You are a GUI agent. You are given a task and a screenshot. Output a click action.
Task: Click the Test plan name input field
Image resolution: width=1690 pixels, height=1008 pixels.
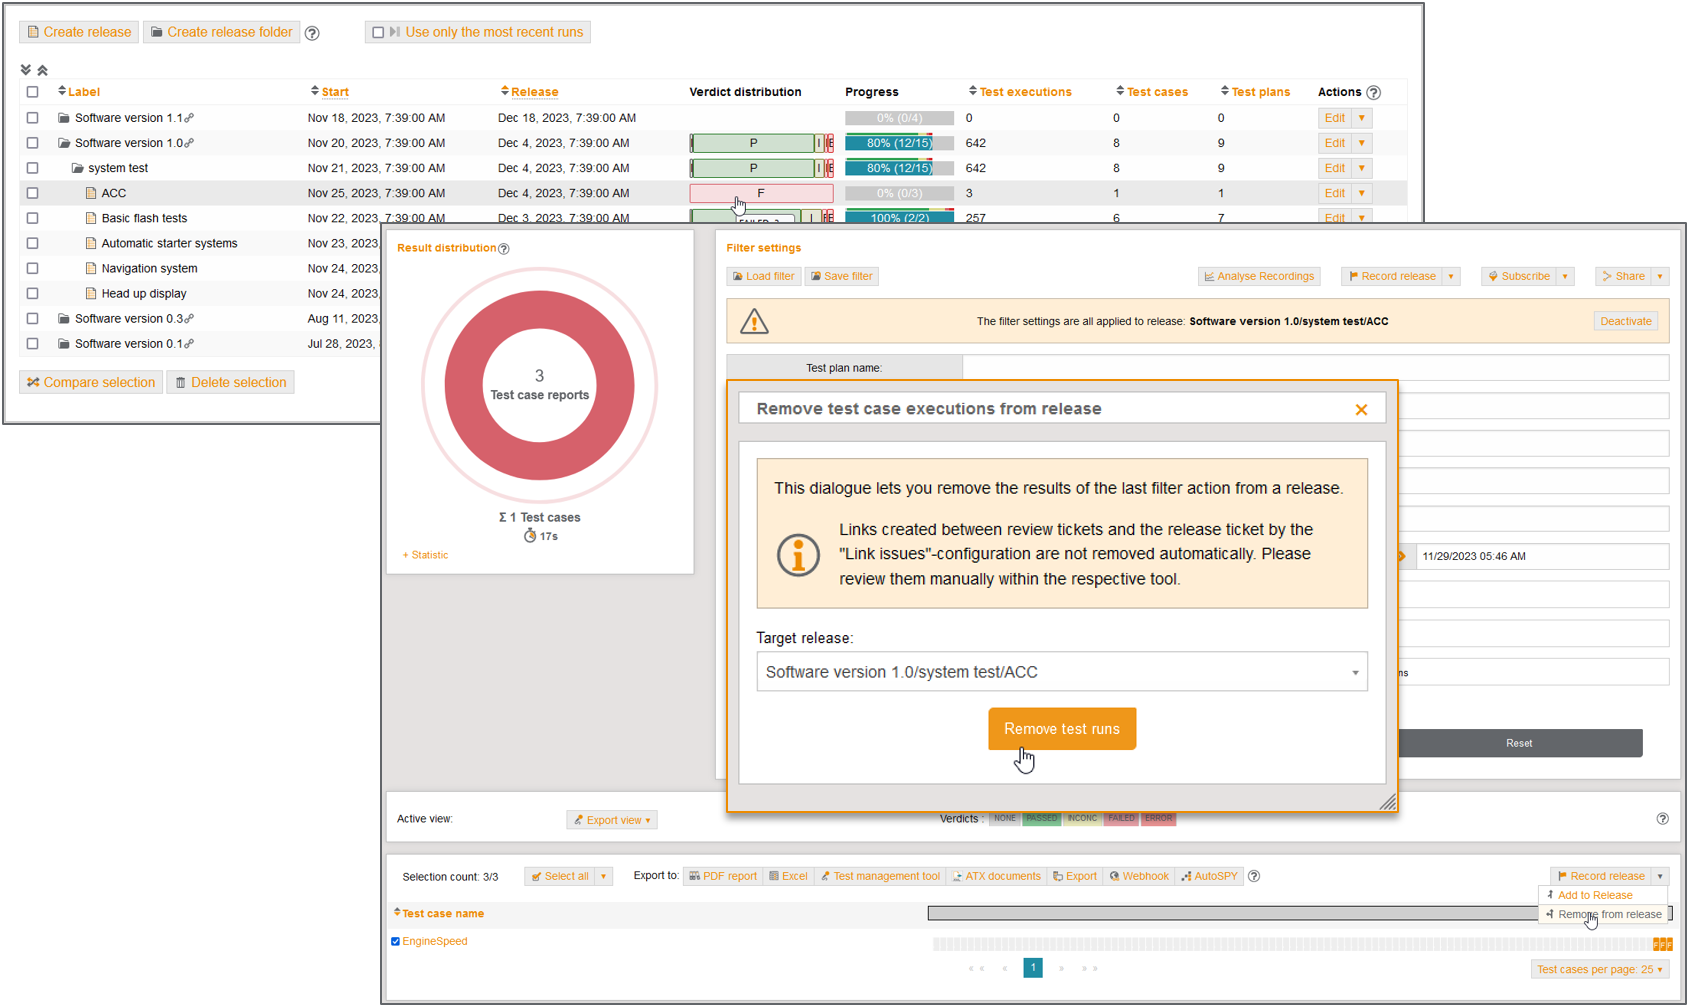tap(1314, 368)
